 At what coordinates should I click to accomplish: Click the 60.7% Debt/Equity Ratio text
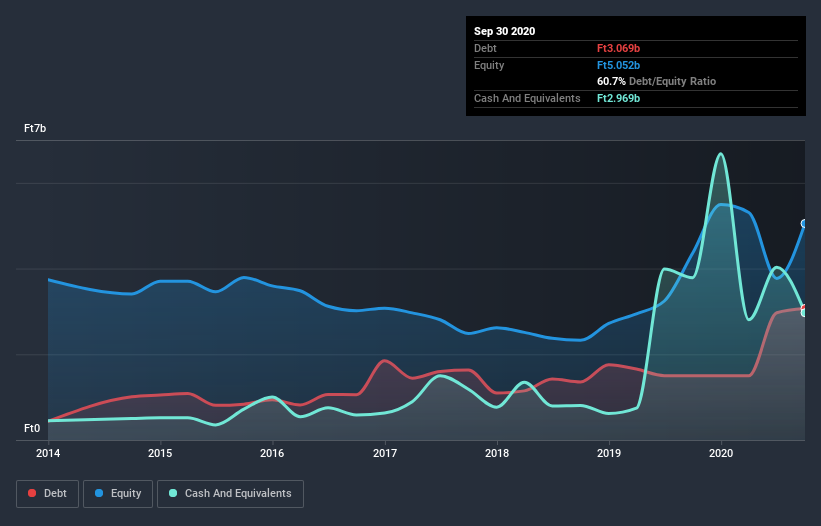pyautogui.click(x=657, y=82)
